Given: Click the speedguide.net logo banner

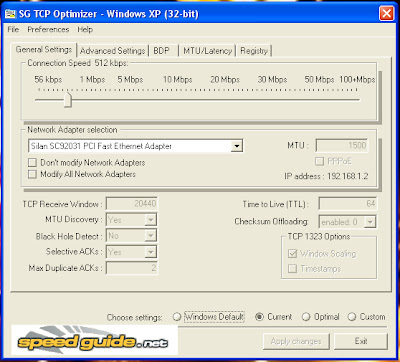Looking at the screenshot, I should coord(95,341).
